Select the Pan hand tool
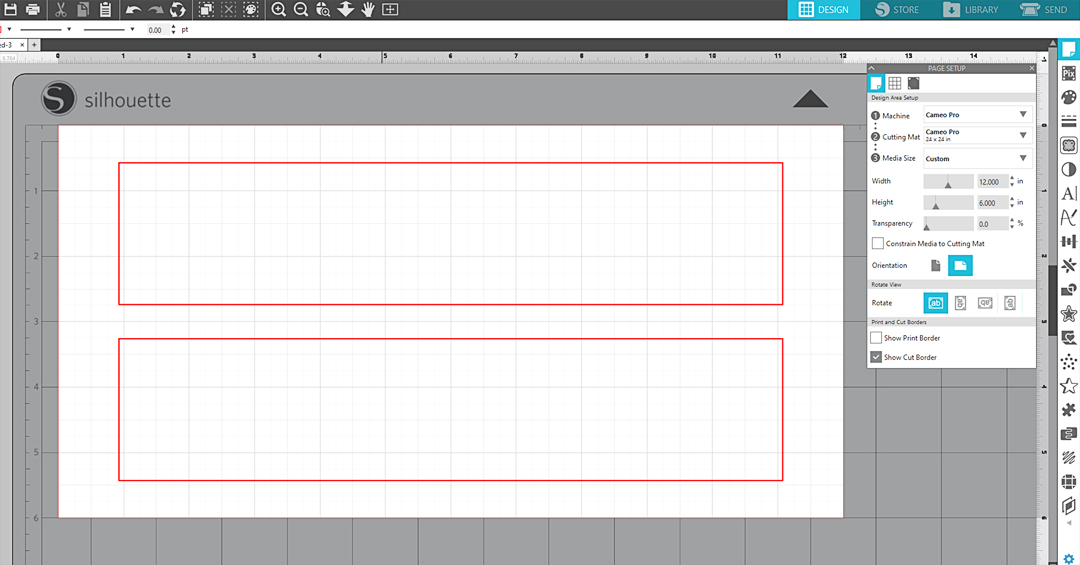The image size is (1080, 565). point(368,10)
